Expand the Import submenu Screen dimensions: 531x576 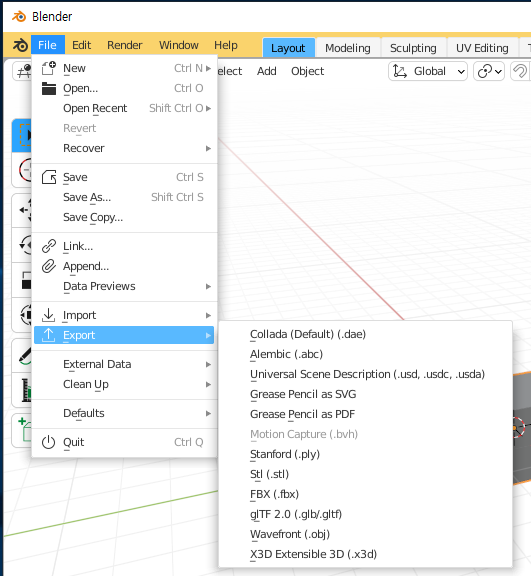pyautogui.click(x=208, y=316)
